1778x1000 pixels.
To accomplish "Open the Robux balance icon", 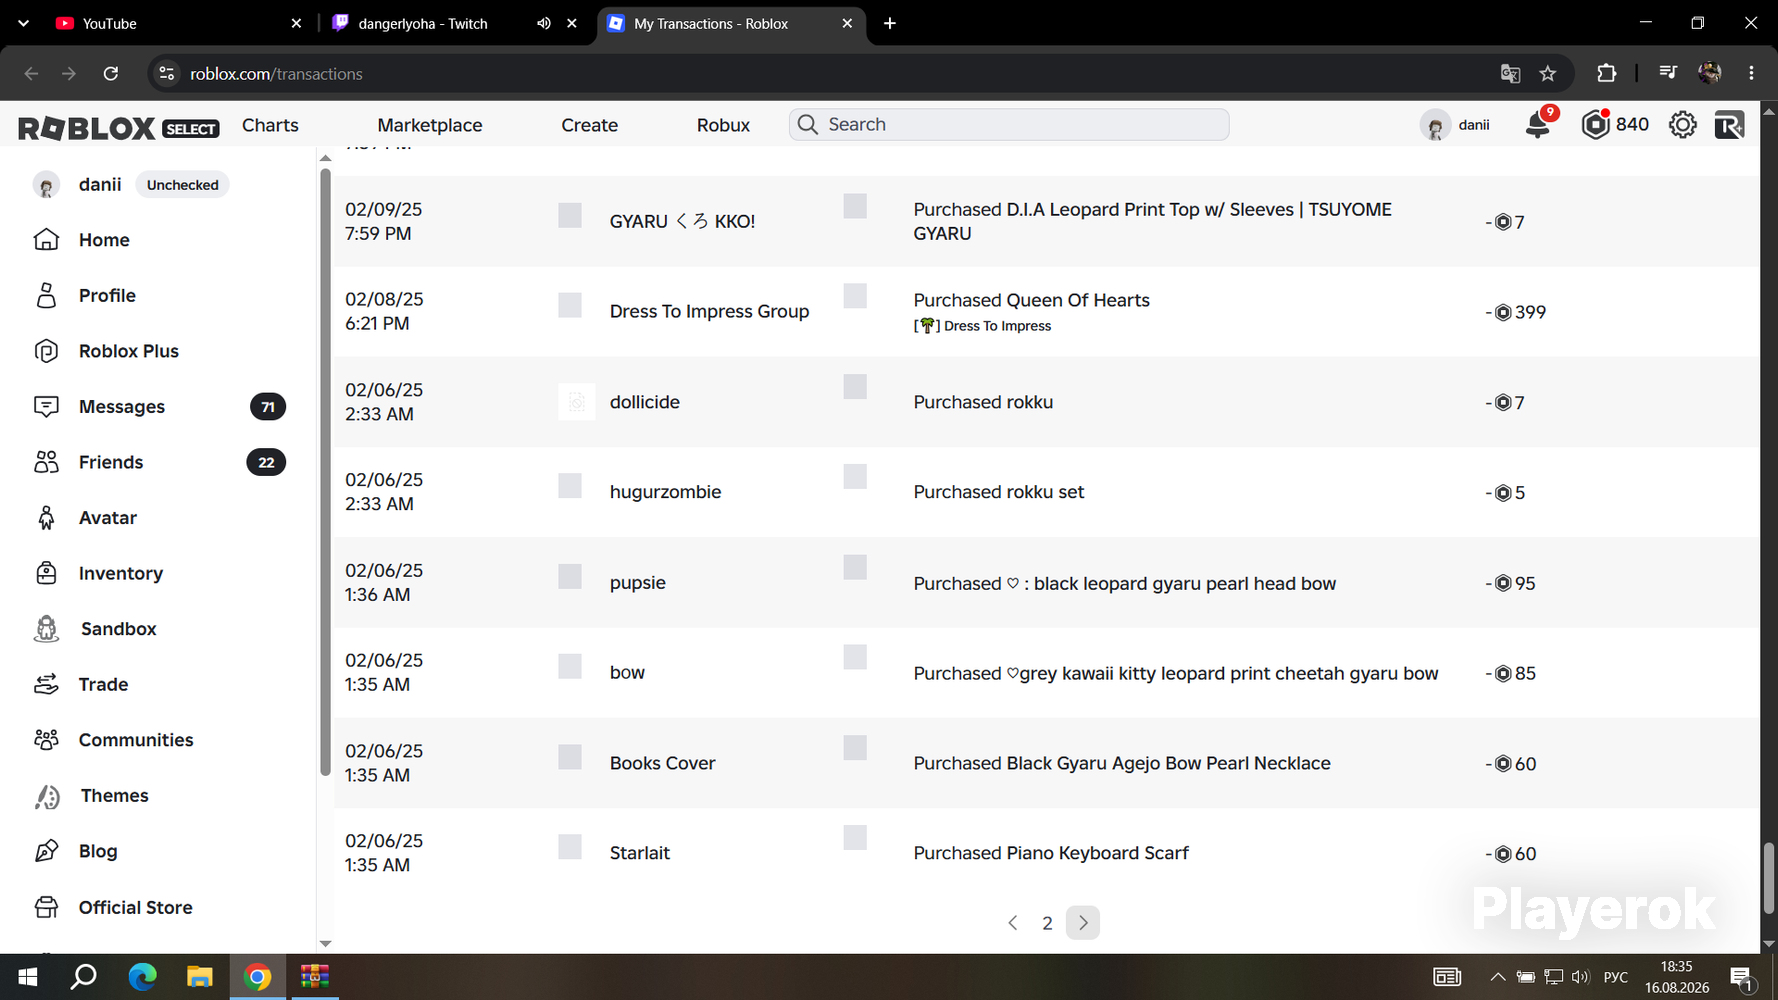I will pyautogui.click(x=1595, y=125).
